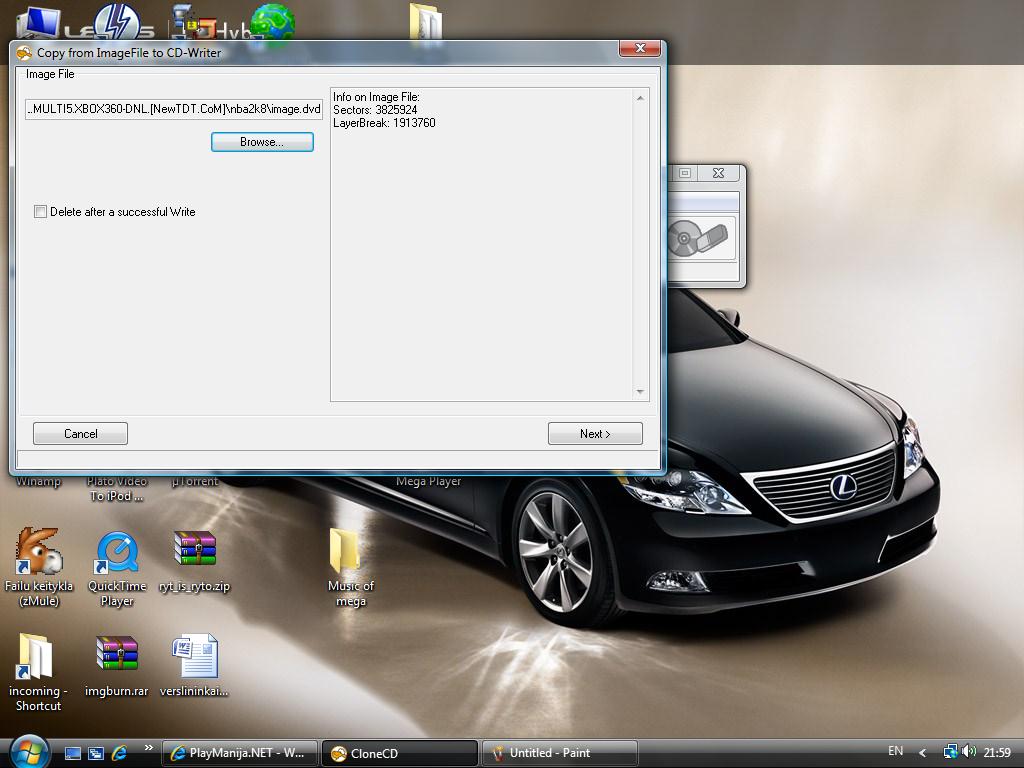
Task: Click the EN language indicator
Action: pos(895,751)
